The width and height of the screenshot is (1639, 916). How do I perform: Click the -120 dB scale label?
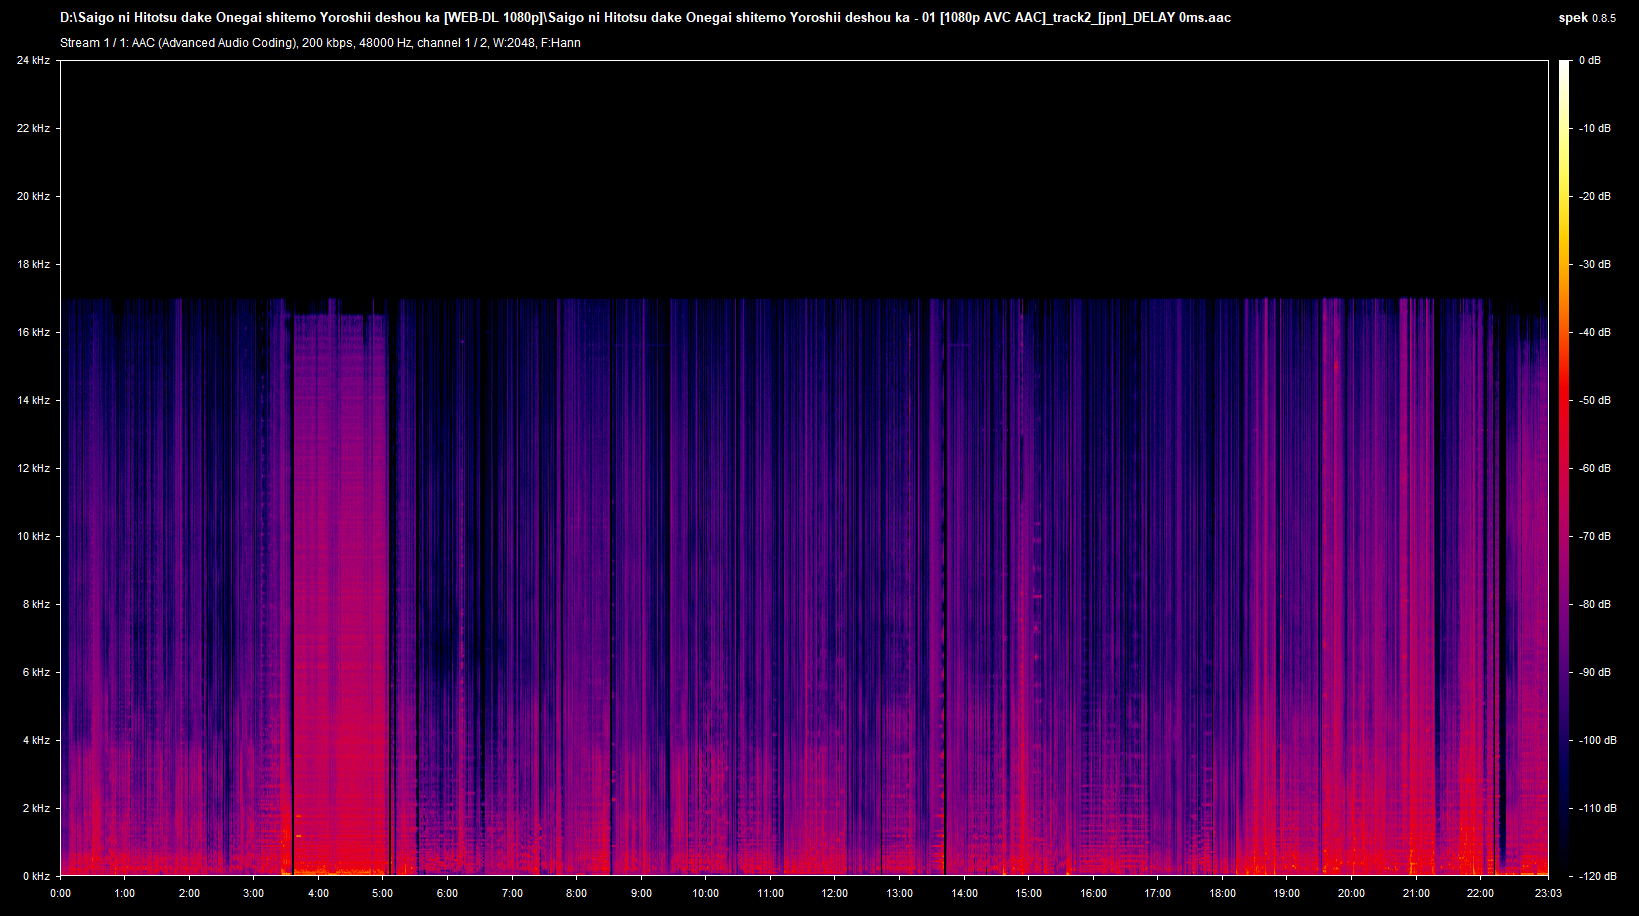[1597, 877]
